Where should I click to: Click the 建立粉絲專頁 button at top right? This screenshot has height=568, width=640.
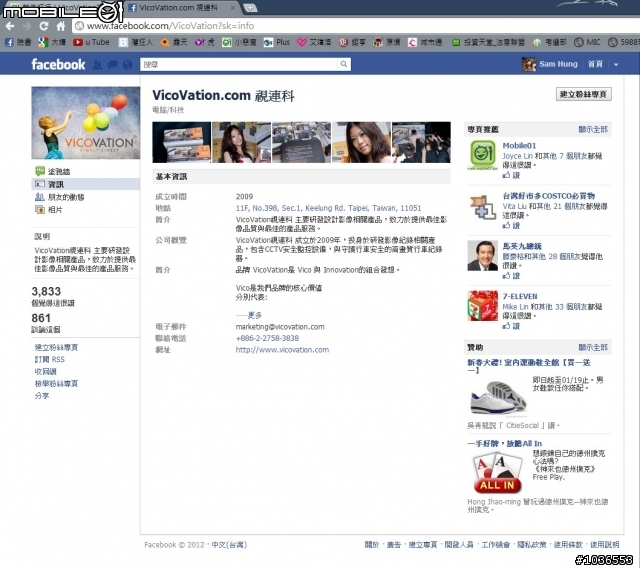[x=584, y=94]
